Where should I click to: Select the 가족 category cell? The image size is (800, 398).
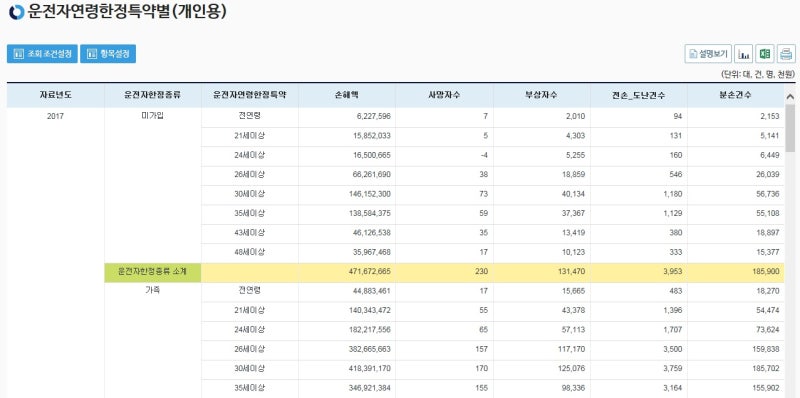153,290
